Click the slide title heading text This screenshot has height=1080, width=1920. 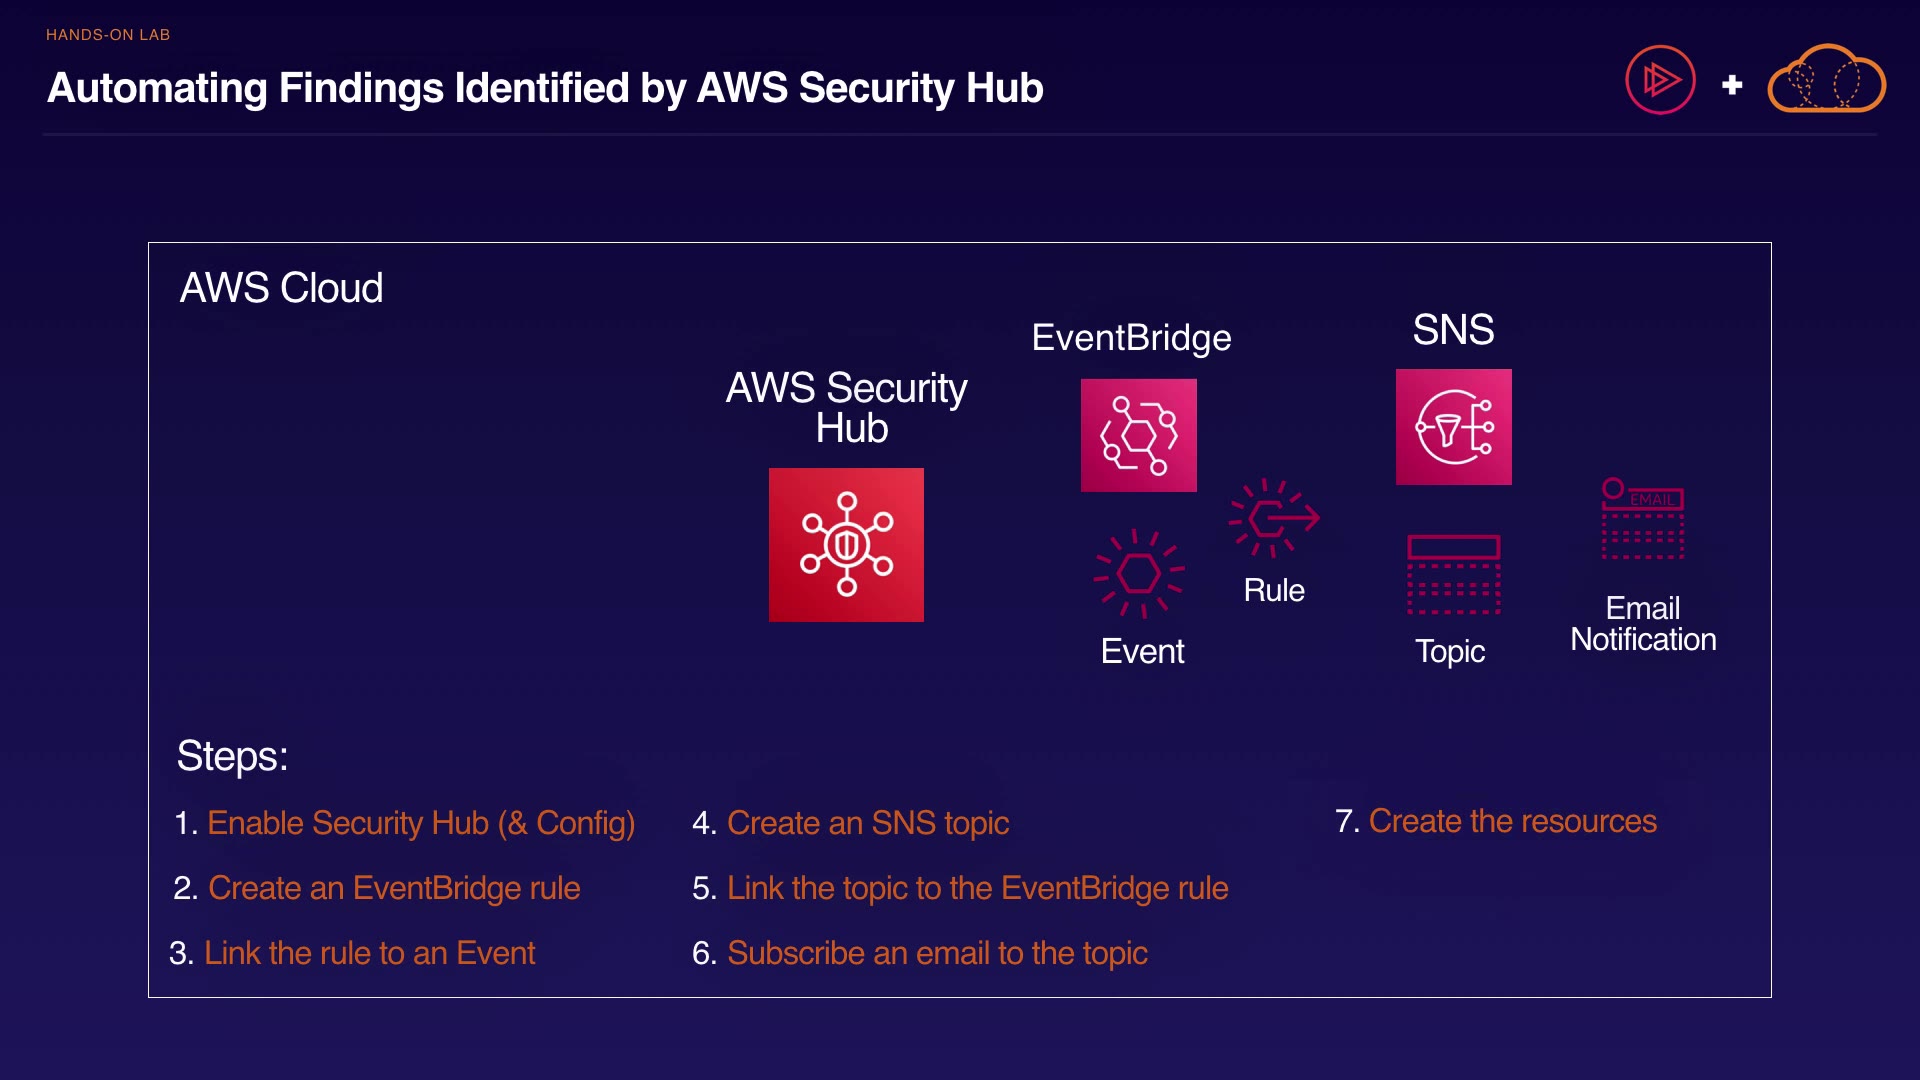[545, 88]
